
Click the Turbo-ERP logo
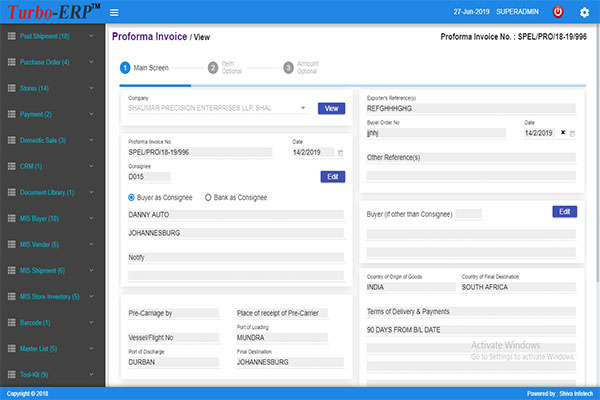[54, 12]
